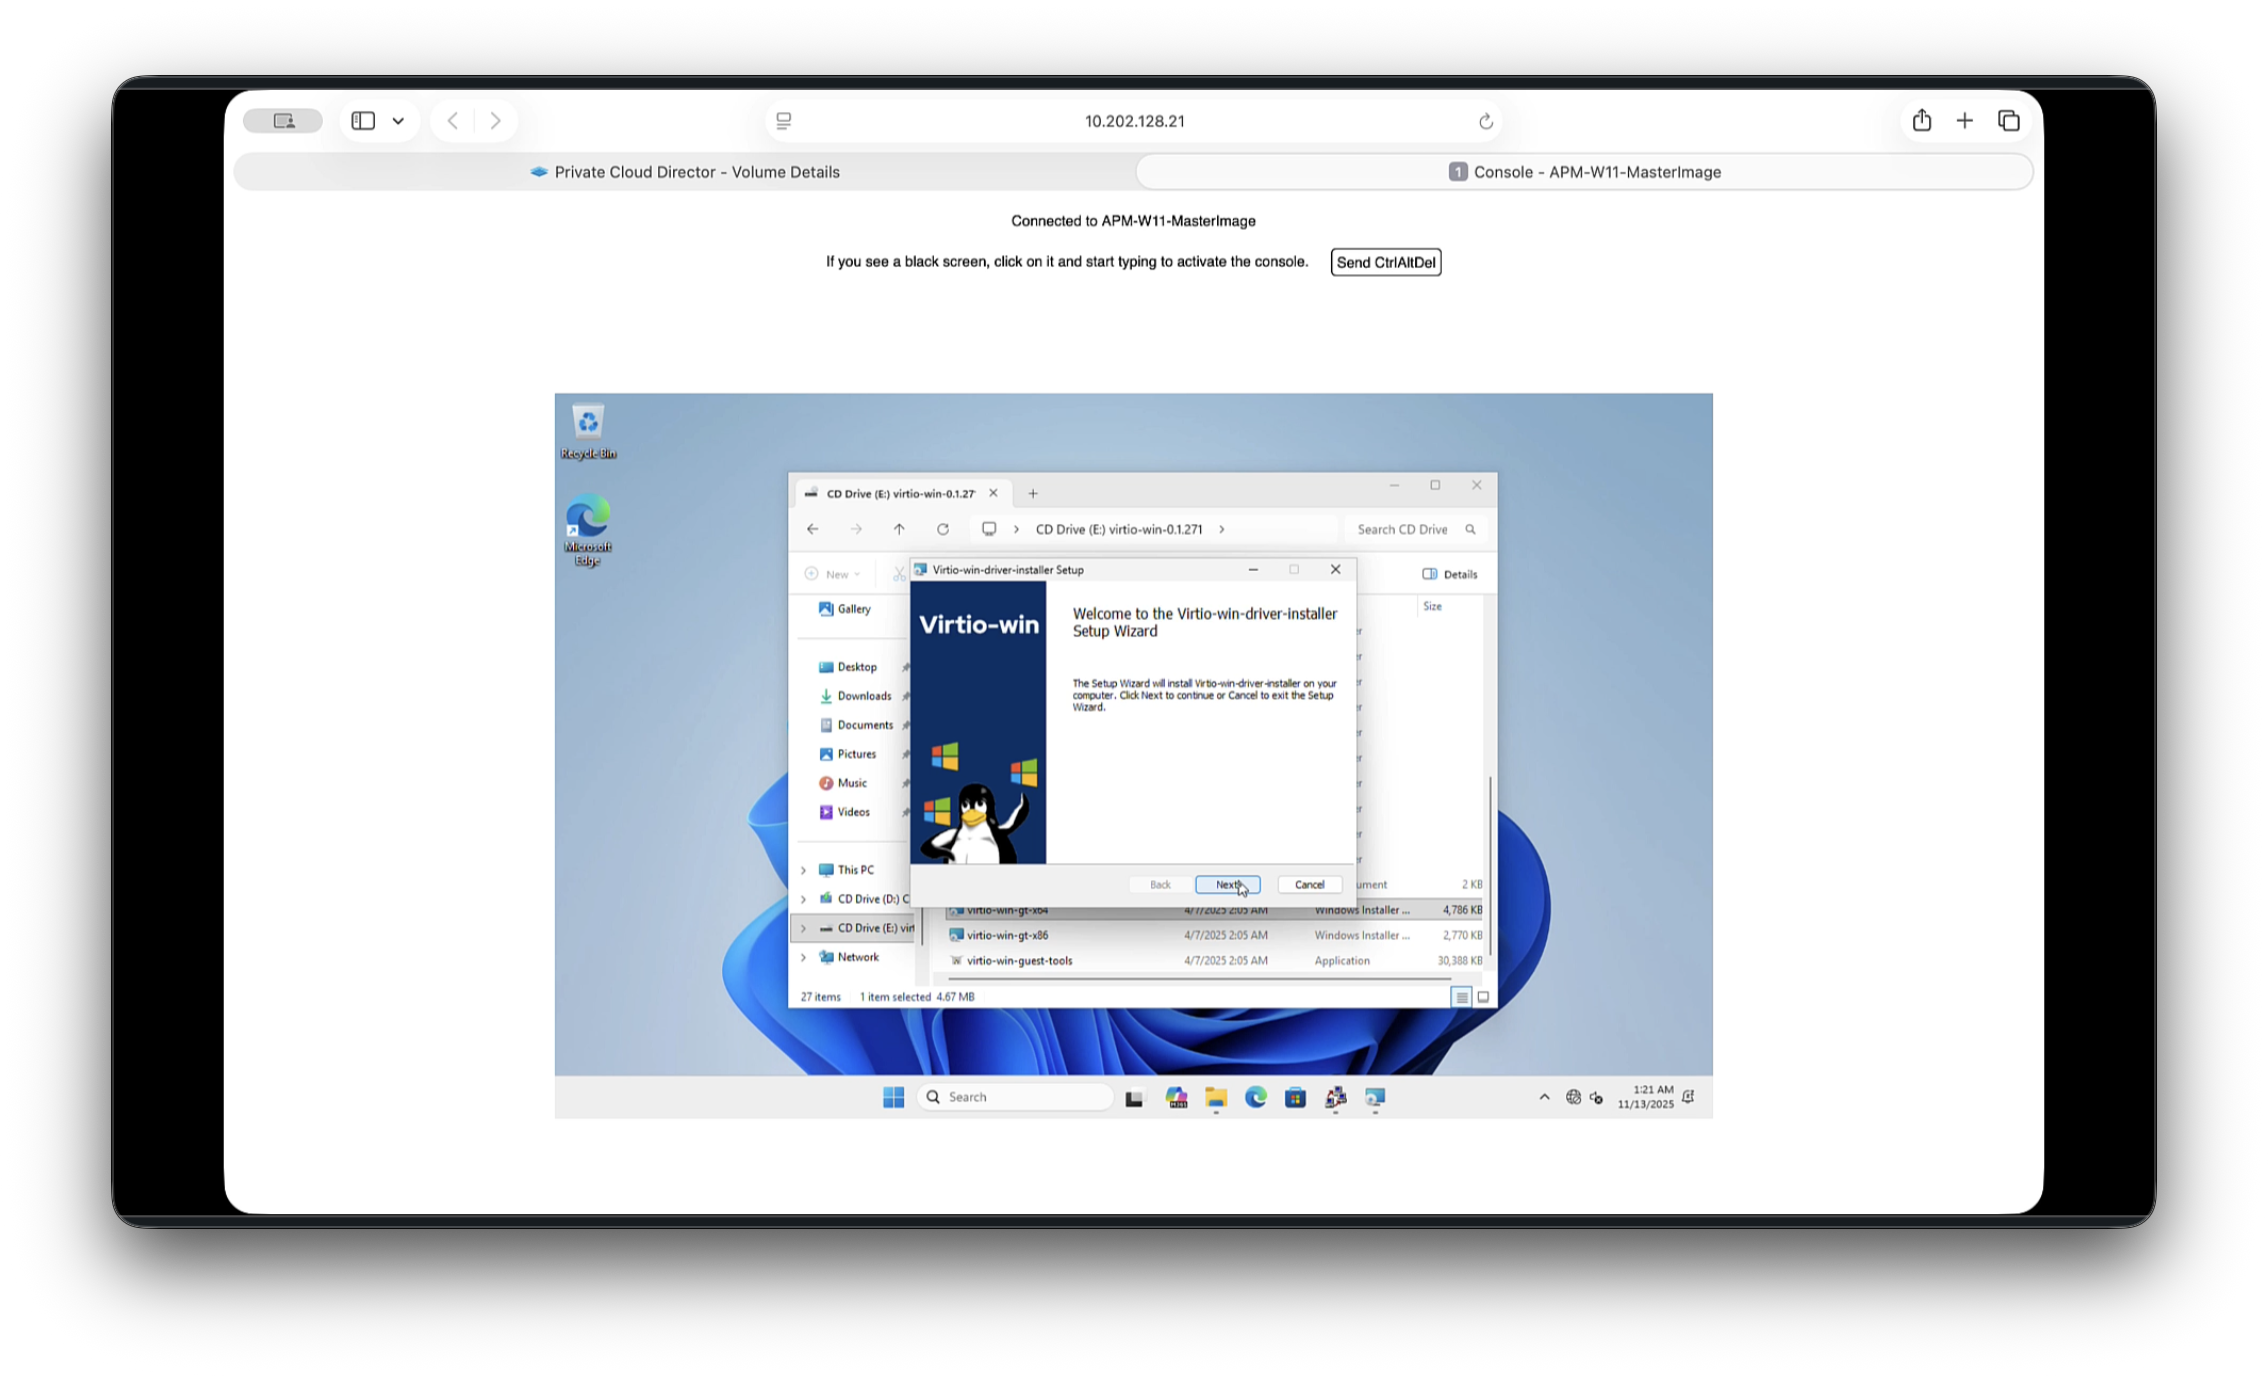Sort by the Size column header
The image size is (2268, 1376).
click(x=1432, y=606)
